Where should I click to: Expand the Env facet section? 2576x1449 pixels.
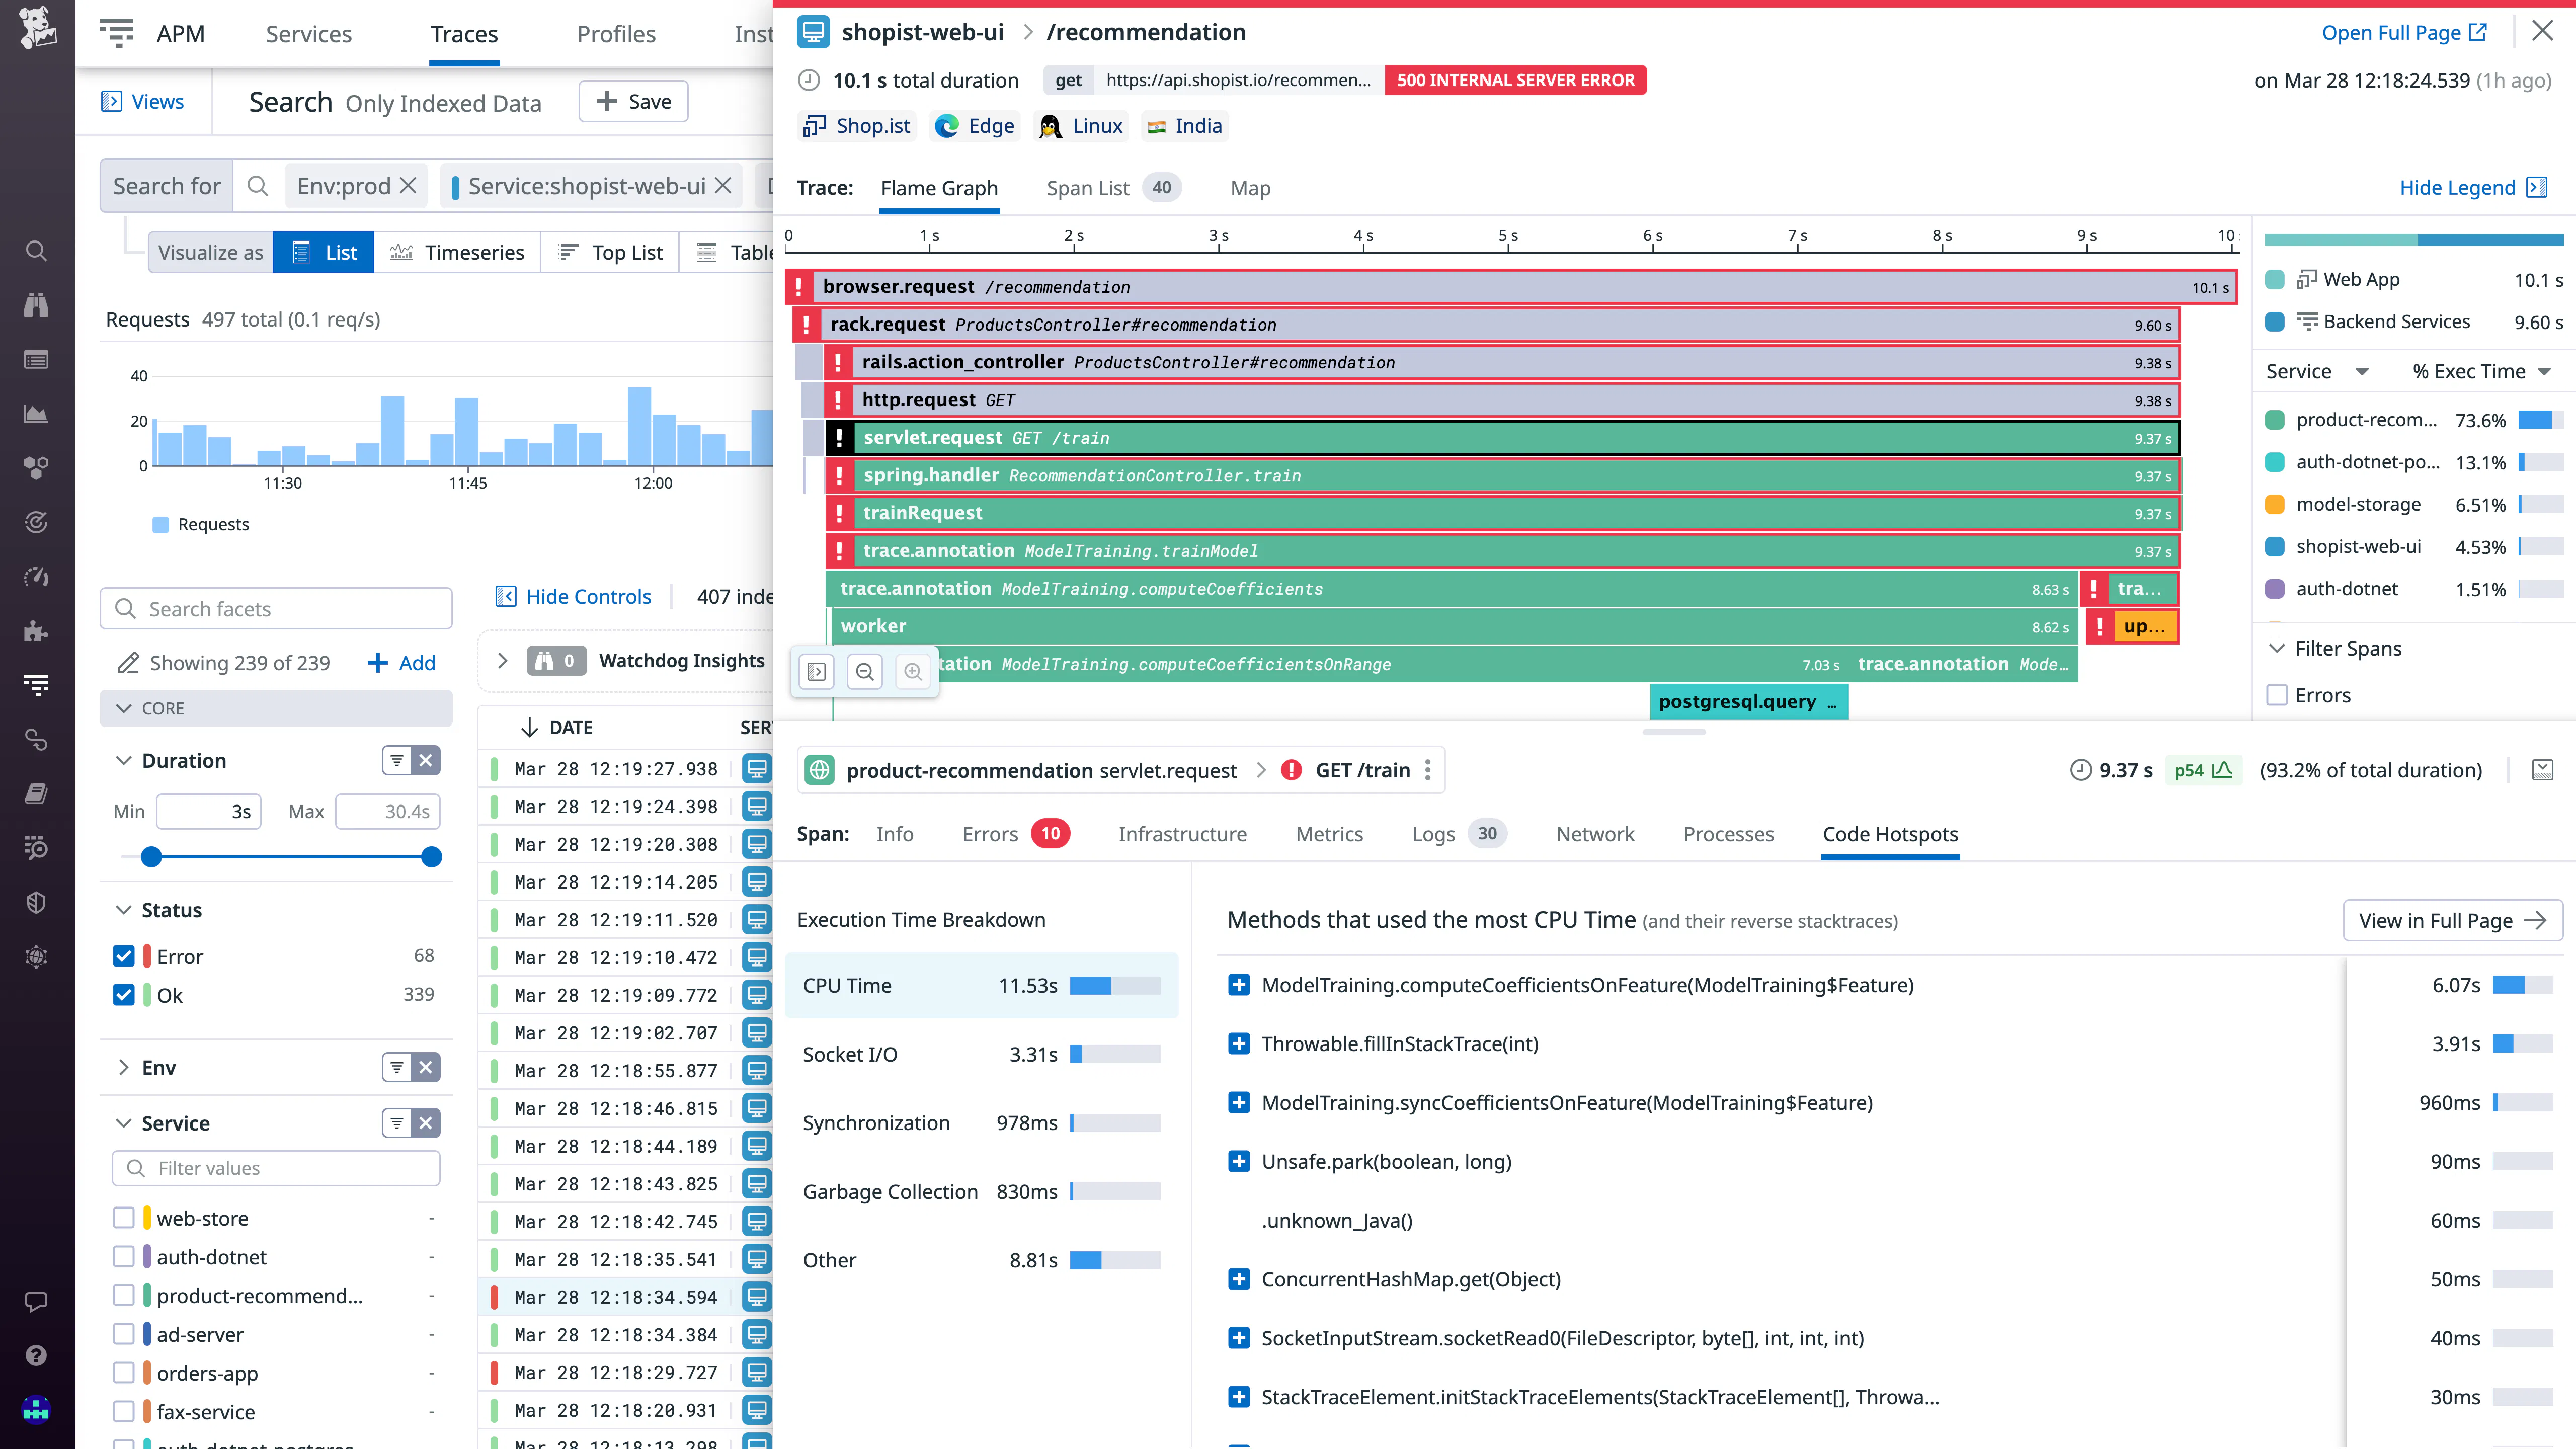124,1067
